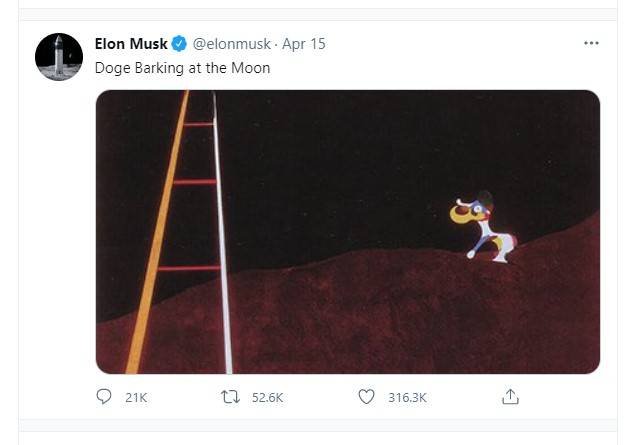Image resolution: width=636 pixels, height=445 pixels.
Task: Open the Elon Musk display name link
Action: pyautogui.click(x=131, y=44)
